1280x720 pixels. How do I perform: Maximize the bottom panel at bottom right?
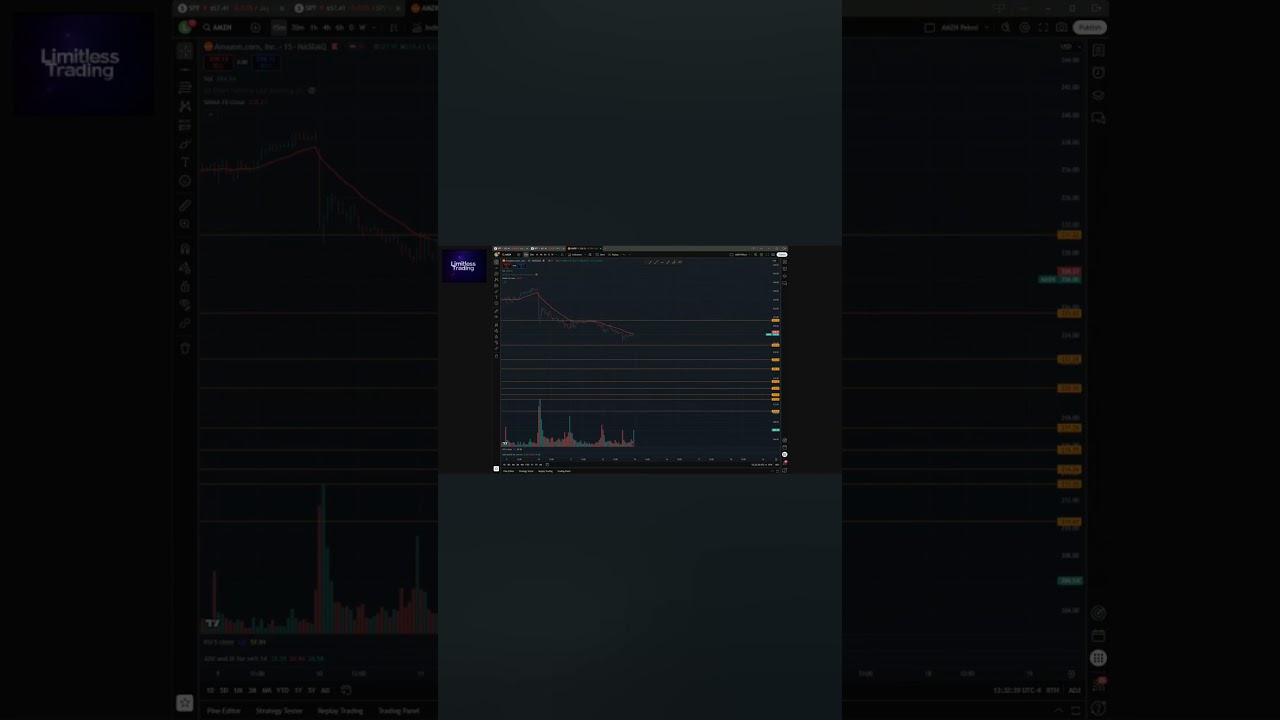1076,710
